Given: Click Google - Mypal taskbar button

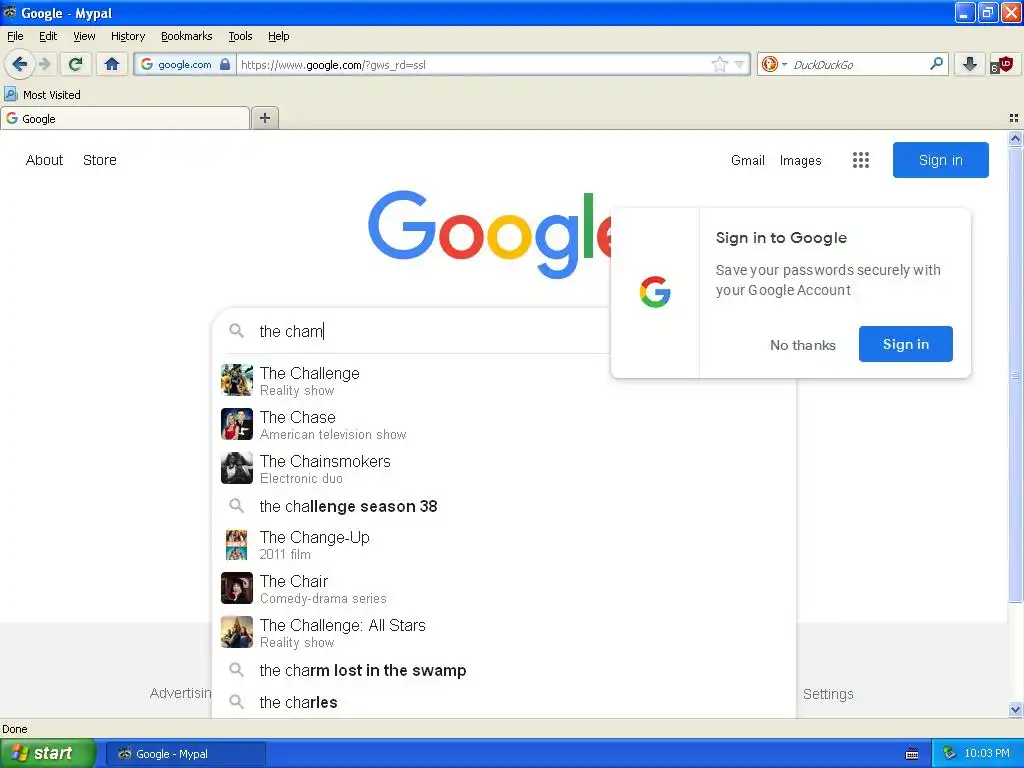Looking at the screenshot, I should (185, 754).
